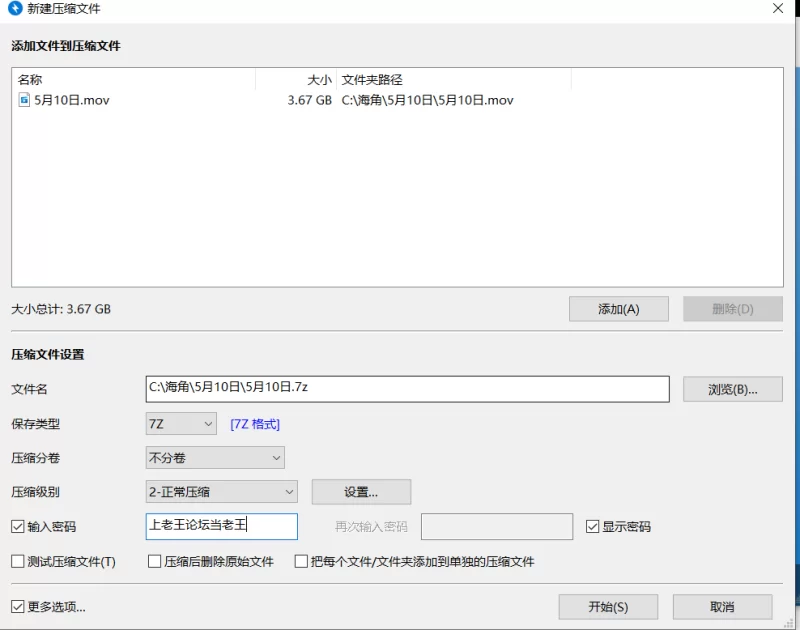Viewport: 800px width, 630px height.
Task: Click the 浏览(B)... button
Action: point(732,389)
